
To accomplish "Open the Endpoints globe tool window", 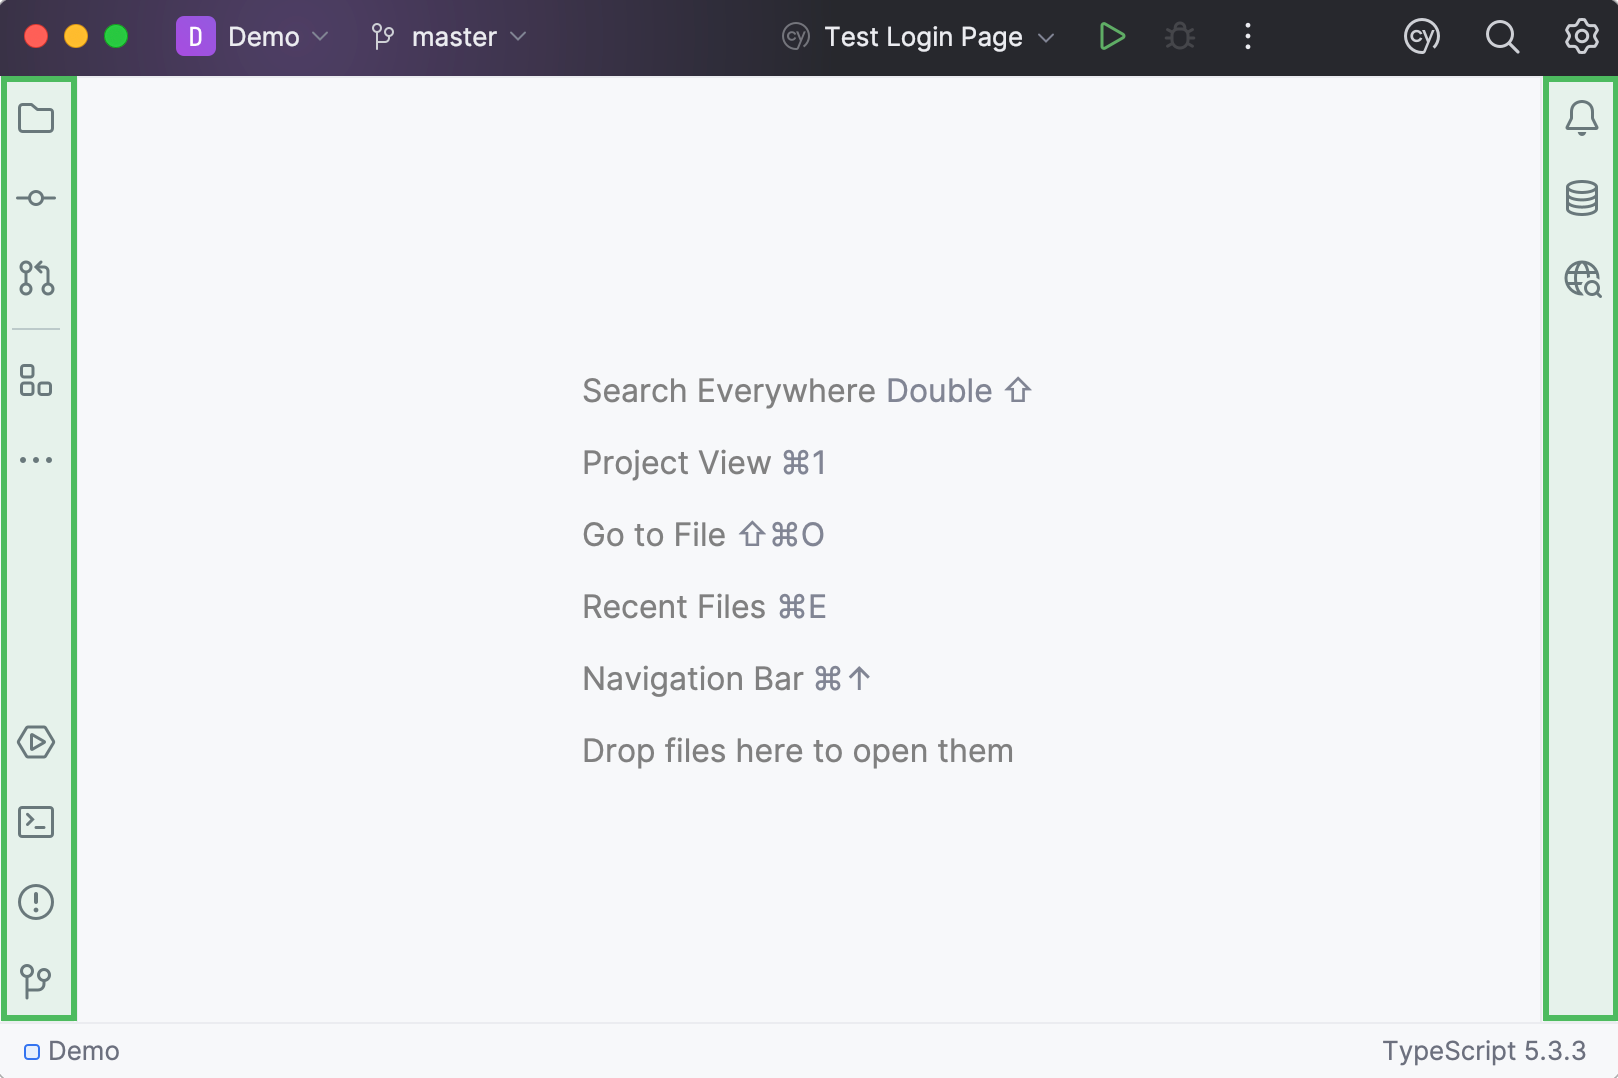I will pyautogui.click(x=1583, y=279).
